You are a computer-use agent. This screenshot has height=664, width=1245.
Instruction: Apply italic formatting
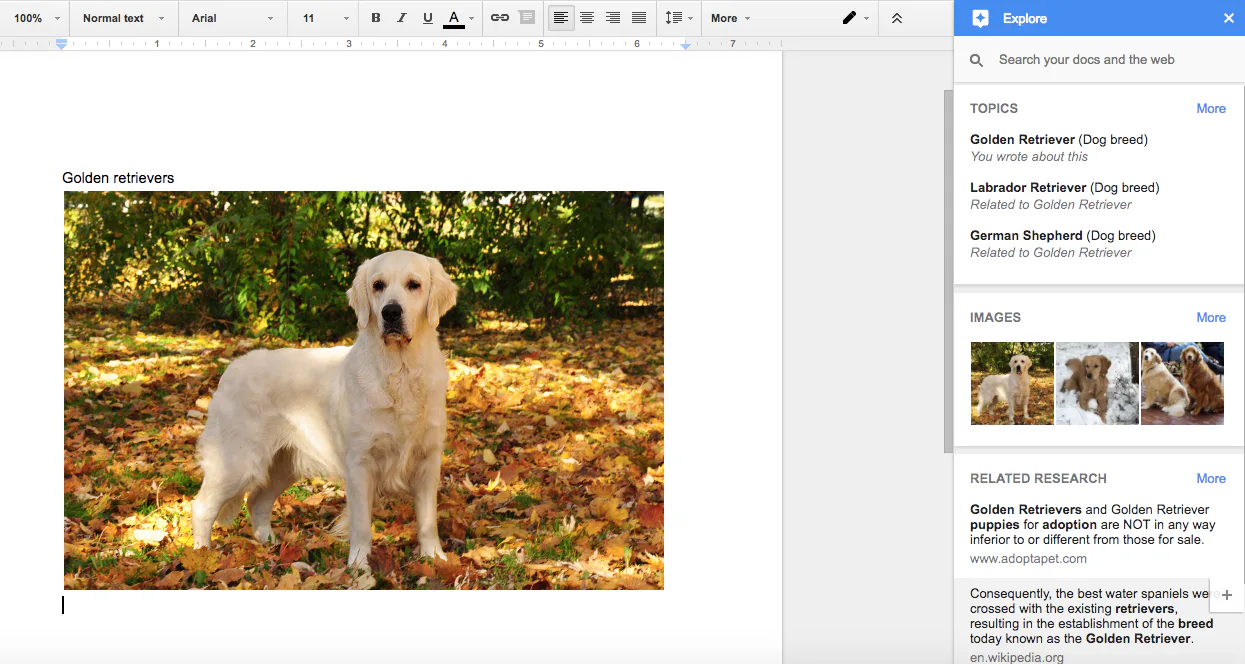click(401, 18)
